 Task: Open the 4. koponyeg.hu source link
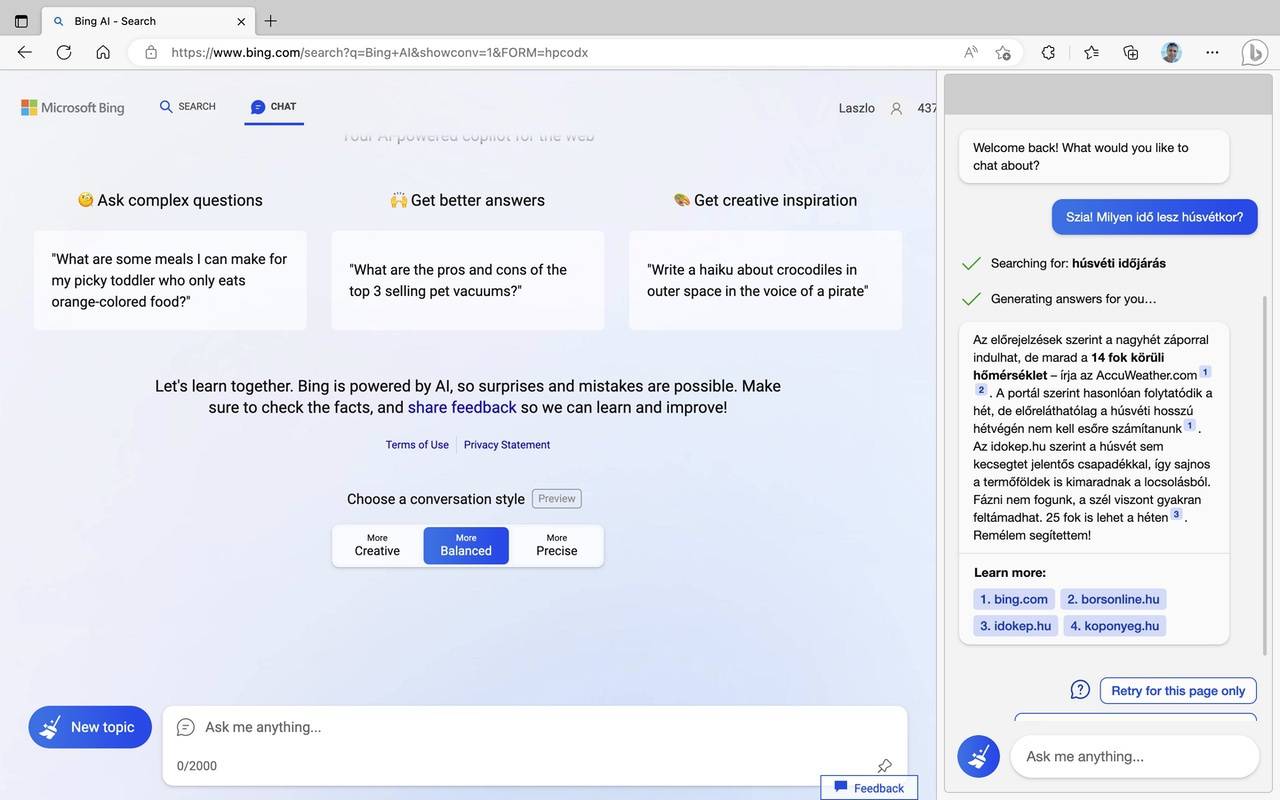click(1115, 626)
